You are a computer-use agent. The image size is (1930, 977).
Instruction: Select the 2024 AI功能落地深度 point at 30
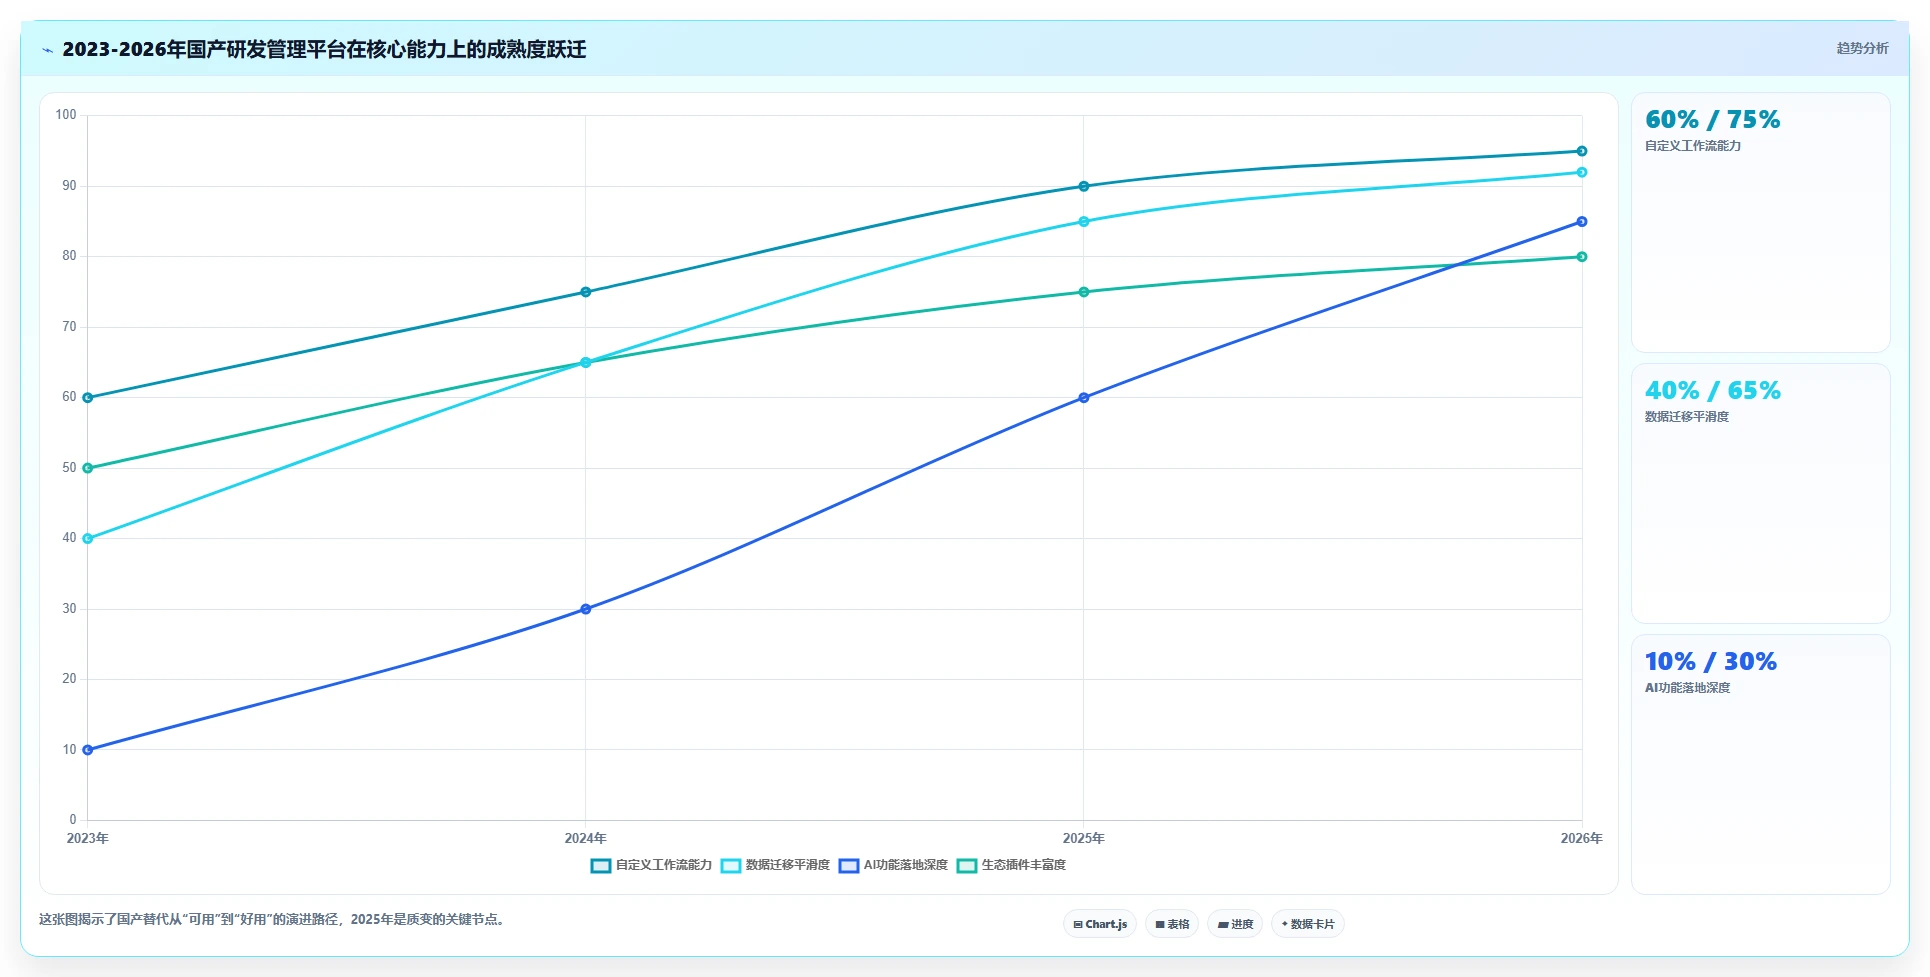586,609
